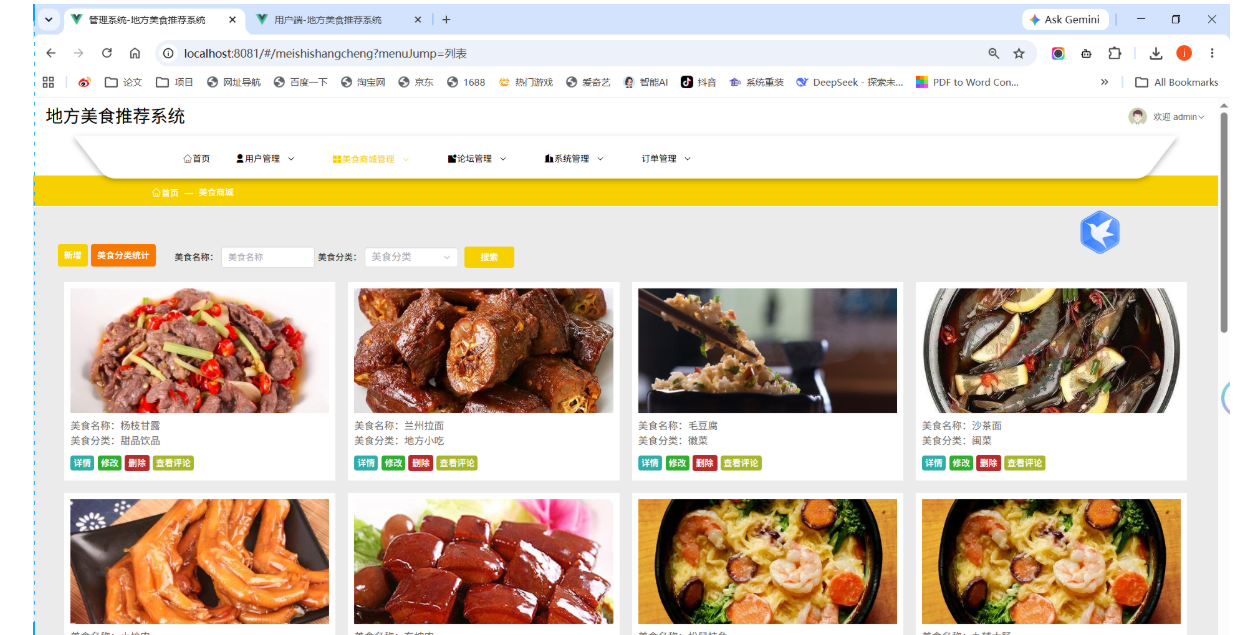Click the 地方美食推荐系统 page title
The width and height of the screenshot is (1236, 635).
click(115, 116)
